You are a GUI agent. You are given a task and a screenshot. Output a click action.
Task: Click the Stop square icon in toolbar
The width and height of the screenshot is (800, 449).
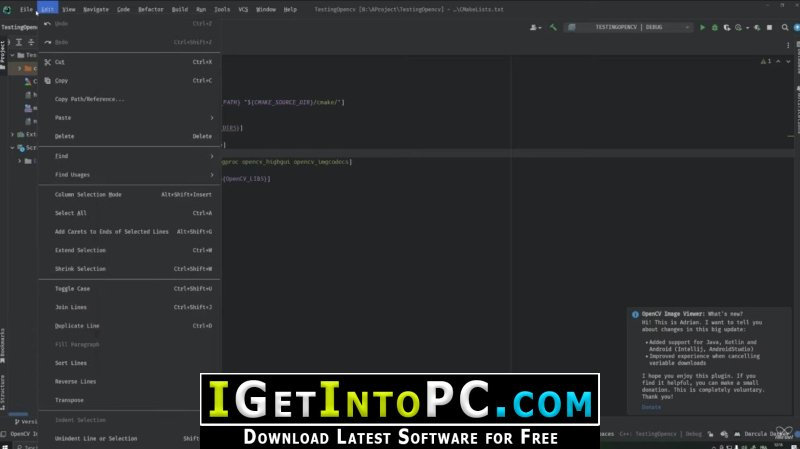[x=769, y=28]
